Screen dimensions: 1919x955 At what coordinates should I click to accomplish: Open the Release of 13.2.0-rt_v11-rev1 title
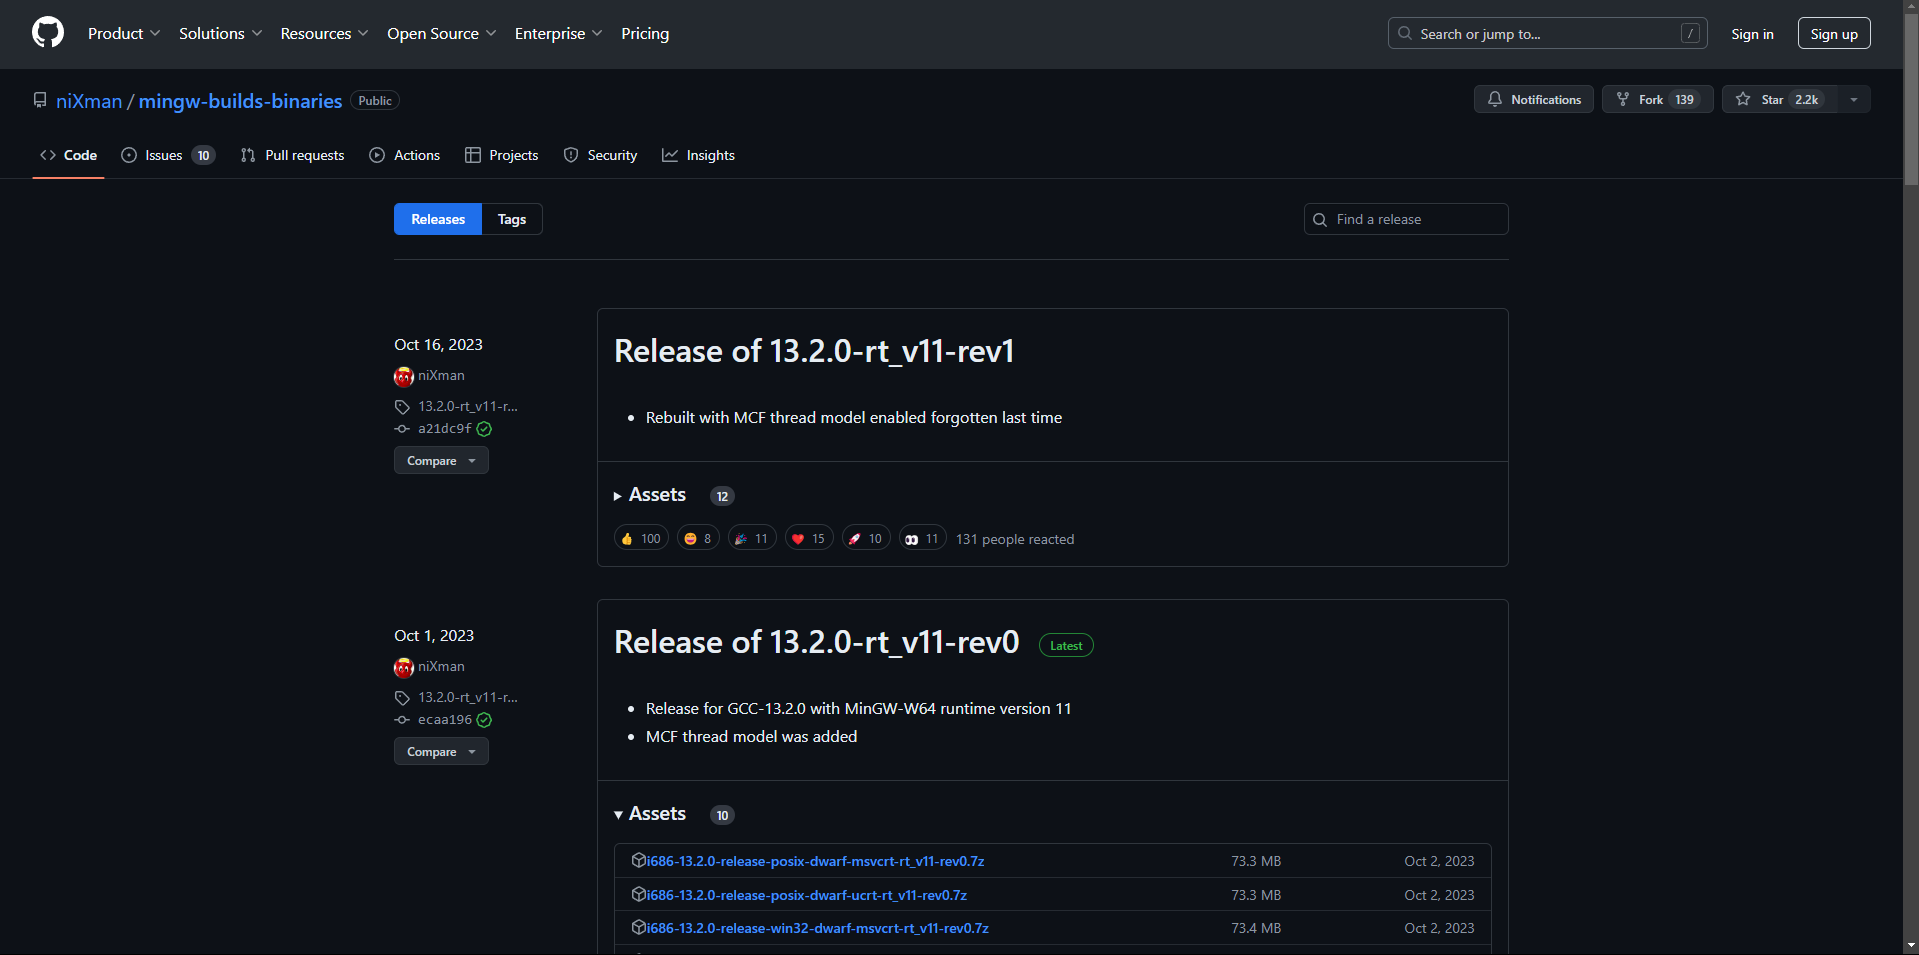click(x=814, y=351)
